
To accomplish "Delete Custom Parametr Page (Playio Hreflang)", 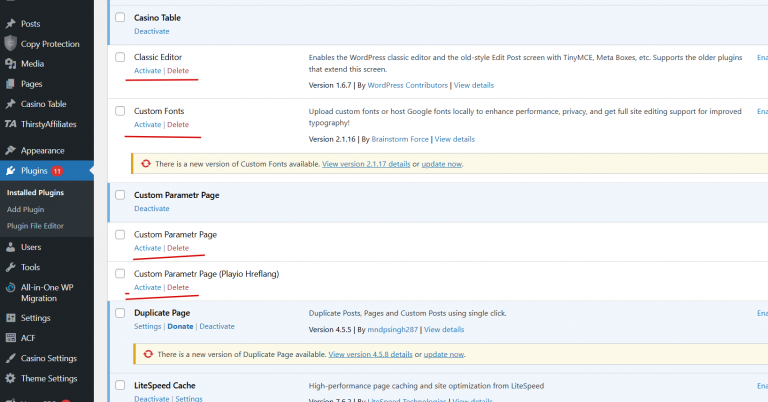I will click(x=178, y=287).
